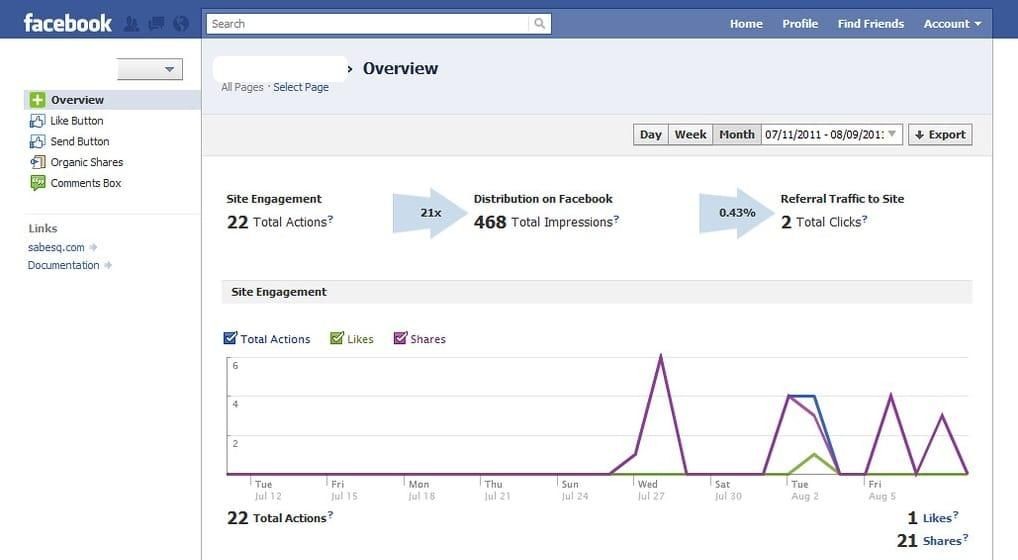Click the Facebook logo
This screenshot has width=1018, height=560.
tap(68, 23)
